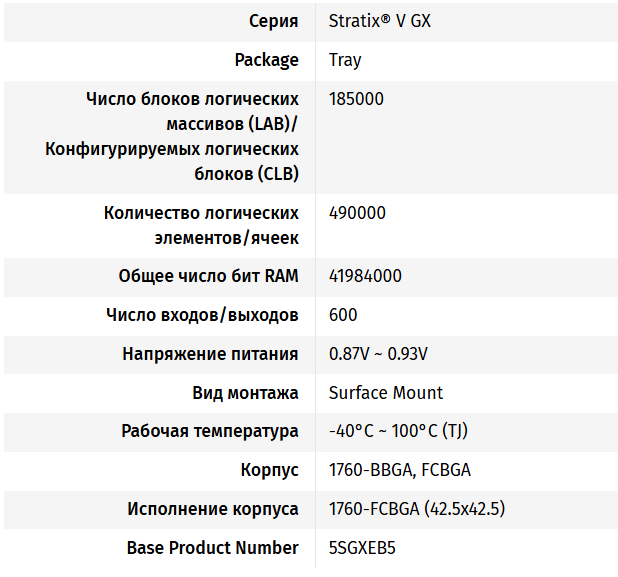Select the 5SGXEB5 base product number
The width and height of the screenshot is (618, 577).
362,548
